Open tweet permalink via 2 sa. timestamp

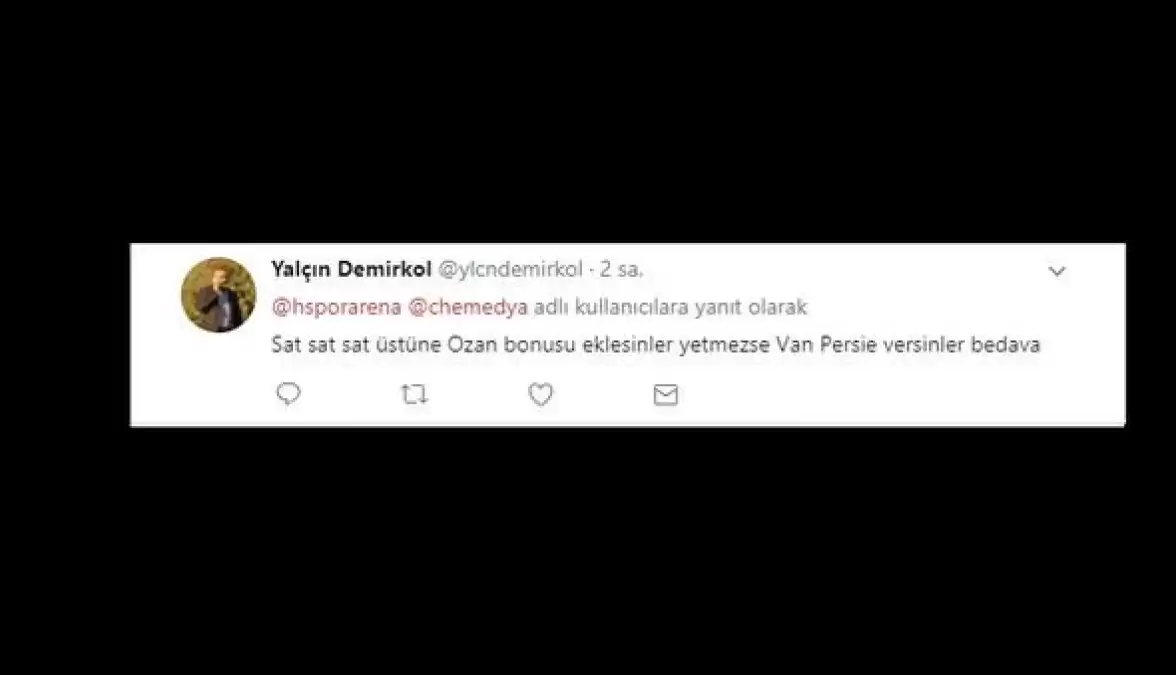coord(621,269)
